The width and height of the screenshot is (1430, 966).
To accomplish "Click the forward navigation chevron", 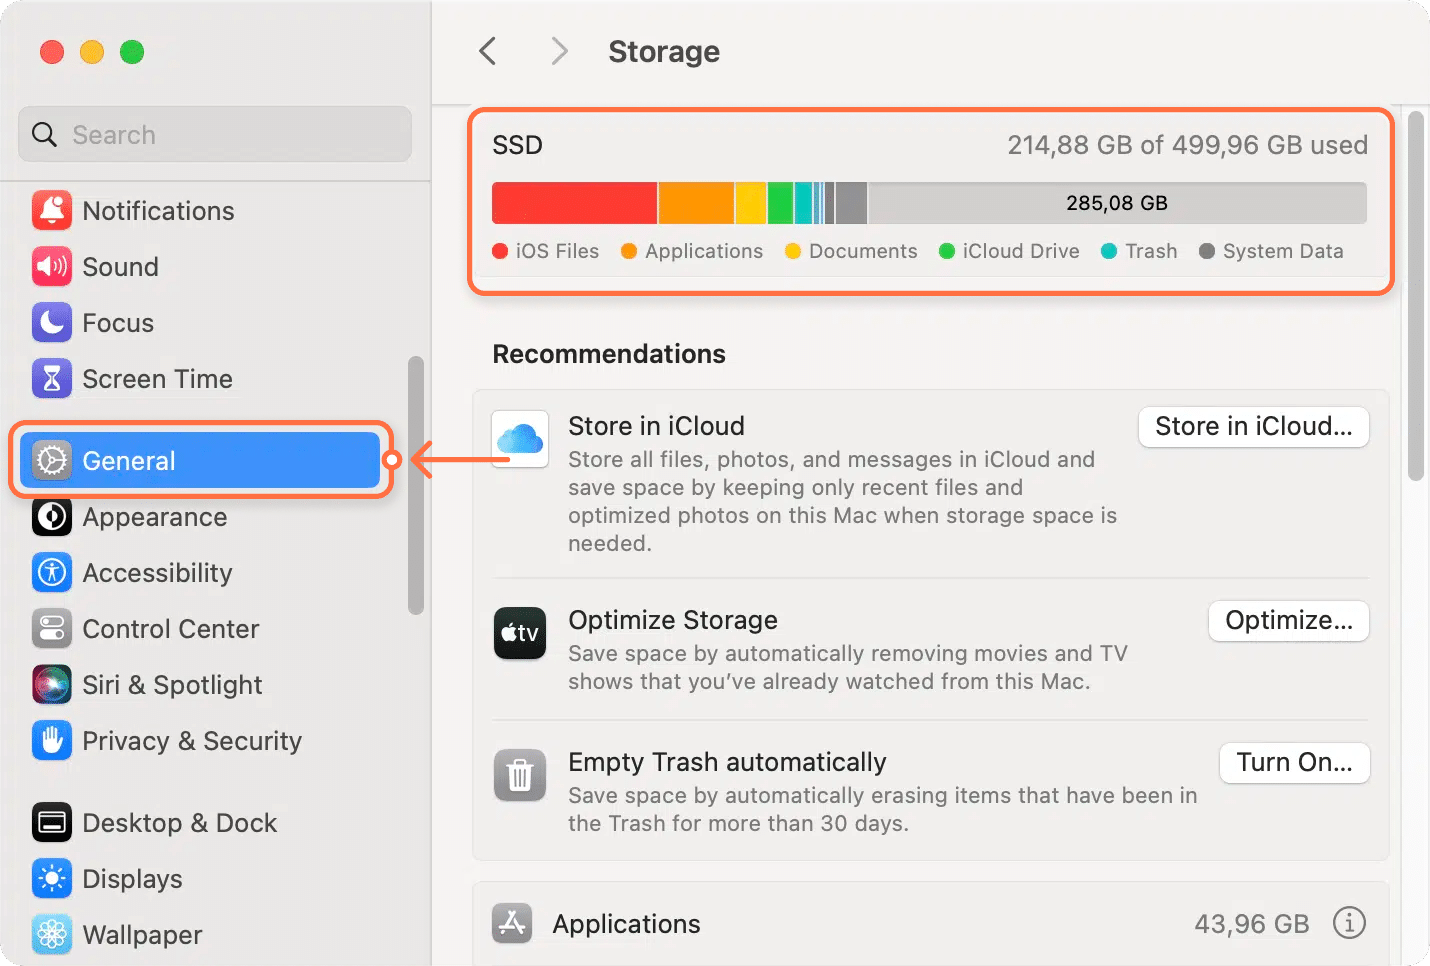I will pyautogui.click(x=559, y=51).
